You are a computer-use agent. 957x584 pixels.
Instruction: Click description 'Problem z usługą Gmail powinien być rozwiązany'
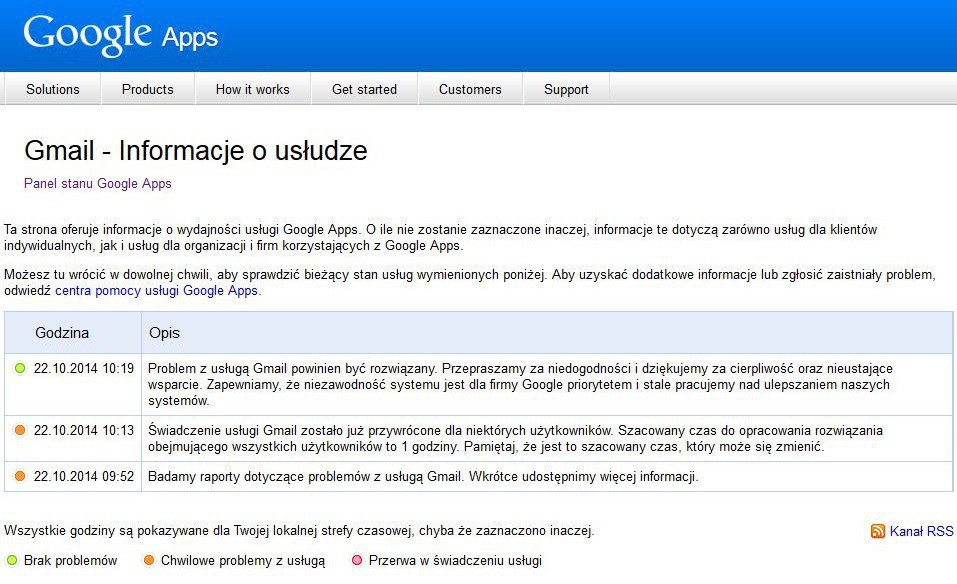[x=520, y=384]
